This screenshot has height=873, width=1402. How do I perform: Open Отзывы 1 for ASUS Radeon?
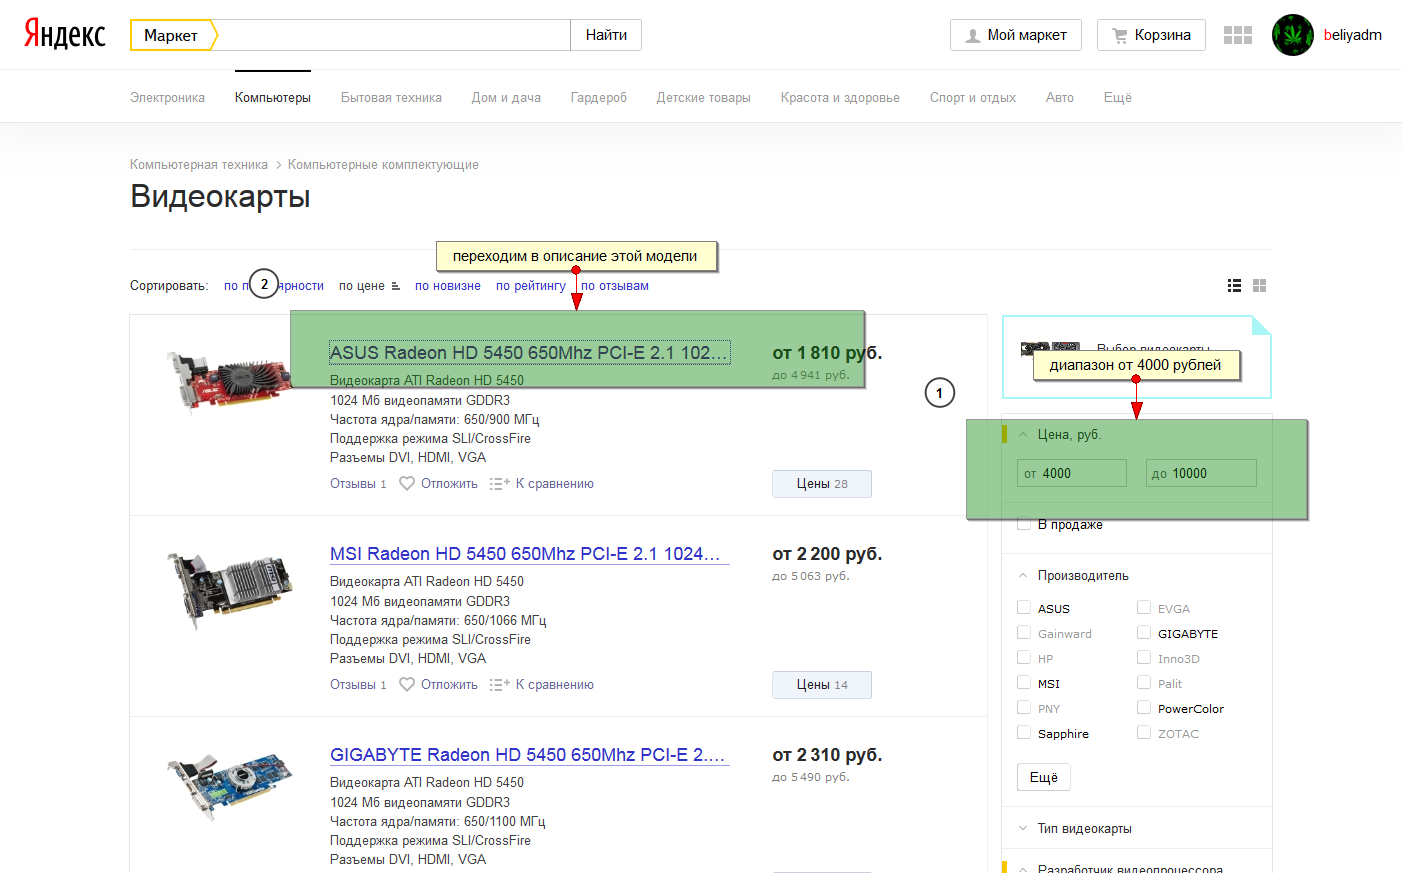pyautogui.click(x=358, y=484)
